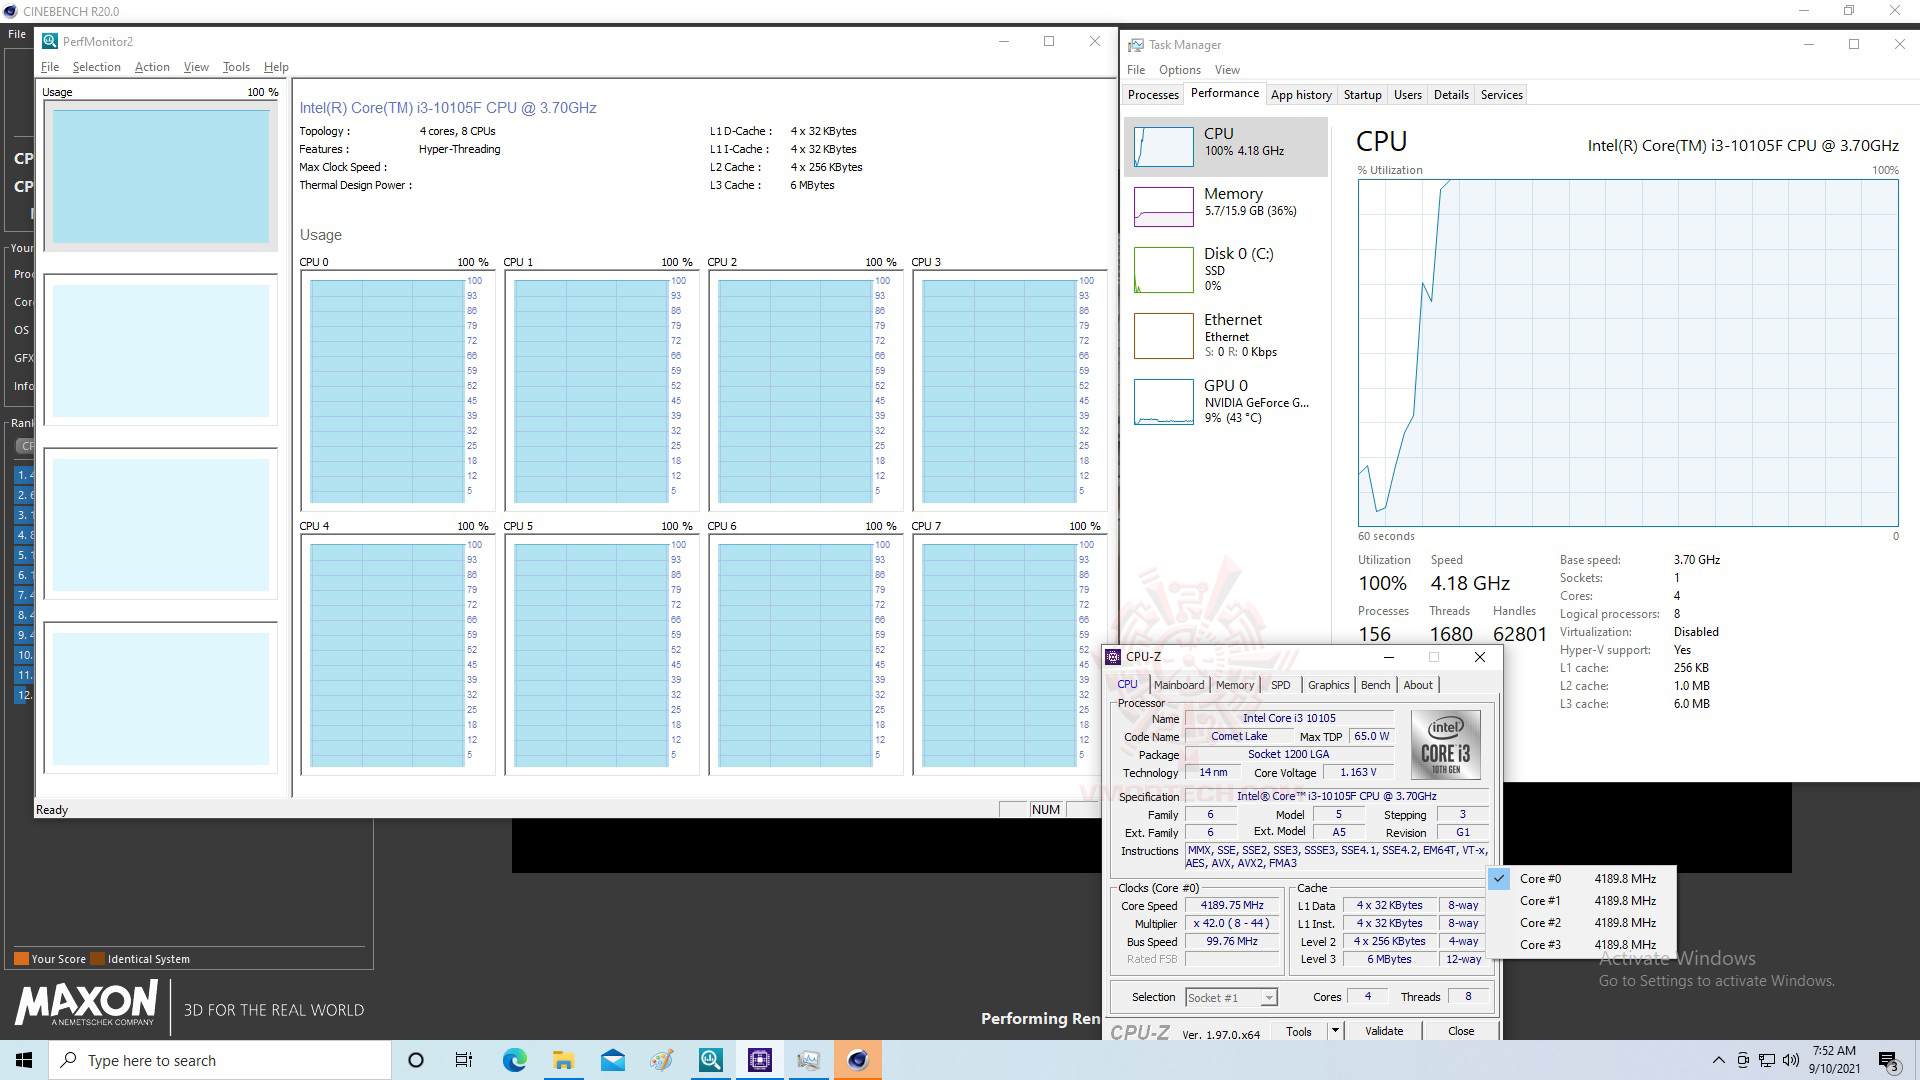Switch to Cinebench taskbar icon
Screen dimensions: 1920x1080
tap(857, 1060)
